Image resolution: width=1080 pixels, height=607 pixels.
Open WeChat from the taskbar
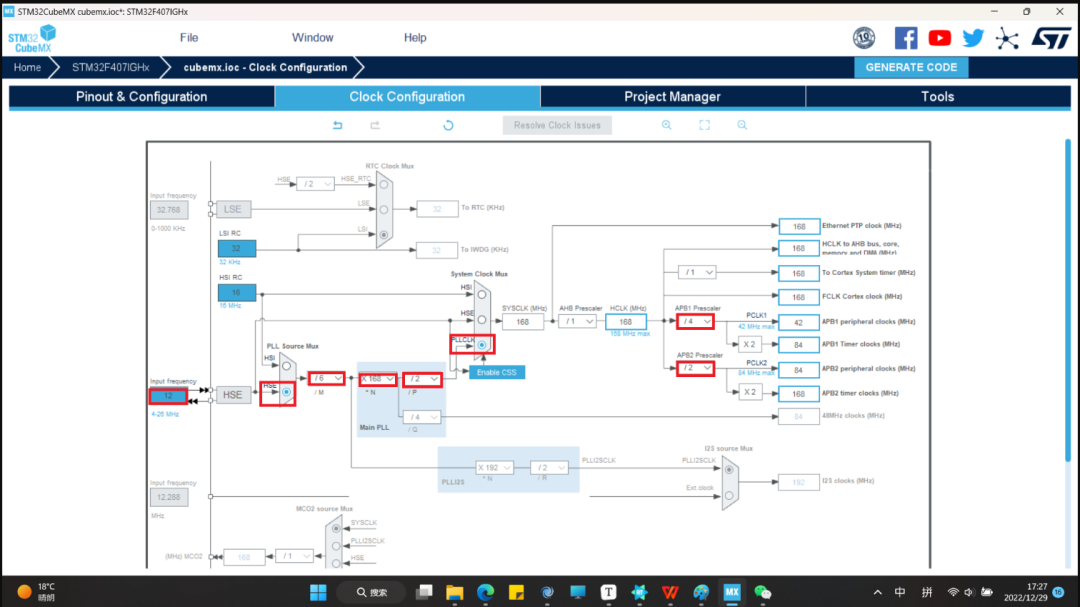pyautogui.click(x=762, y=591)
